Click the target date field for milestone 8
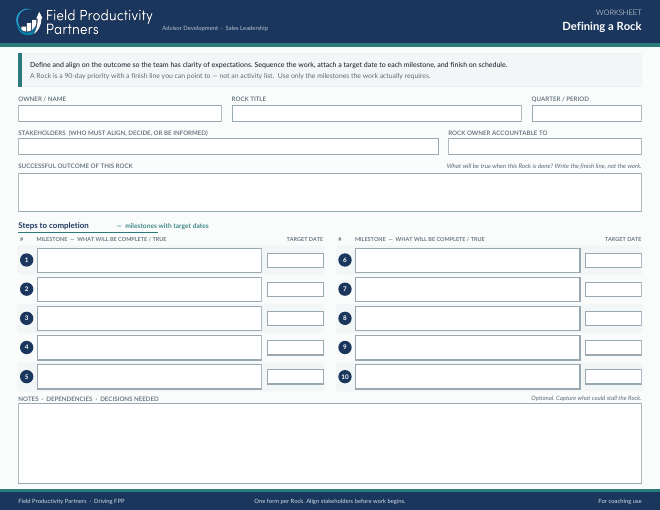 pos(613,319)
